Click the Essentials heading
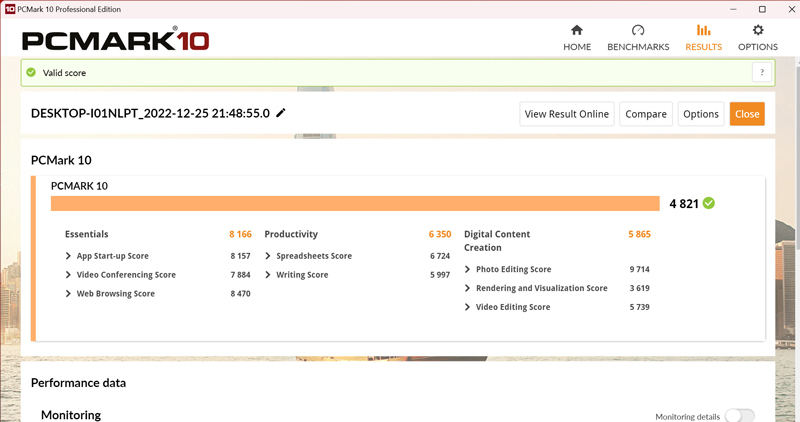Screen dimensions: 800x422 pos(87,234)
